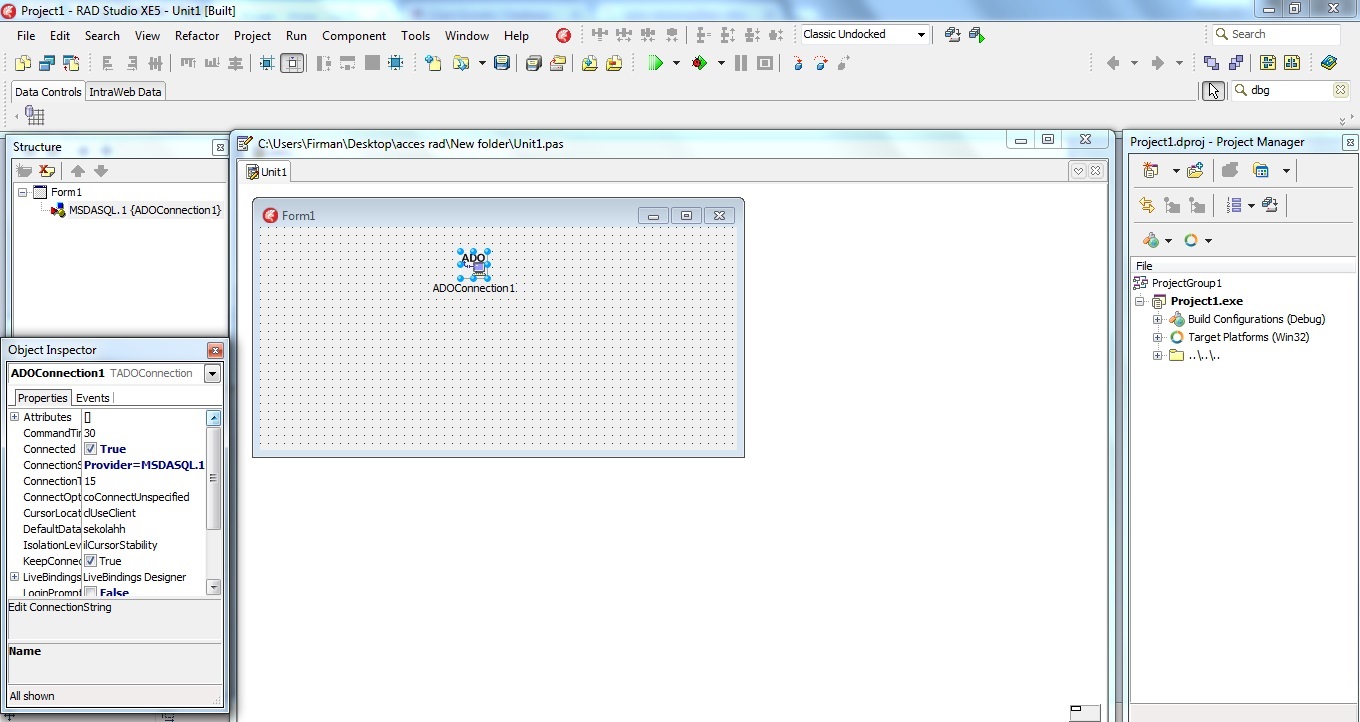The width and height of the screenshot is (1360, 722).
Task: Click the Object Inspector scrollbar down arrow
Action: pos(213,587)
